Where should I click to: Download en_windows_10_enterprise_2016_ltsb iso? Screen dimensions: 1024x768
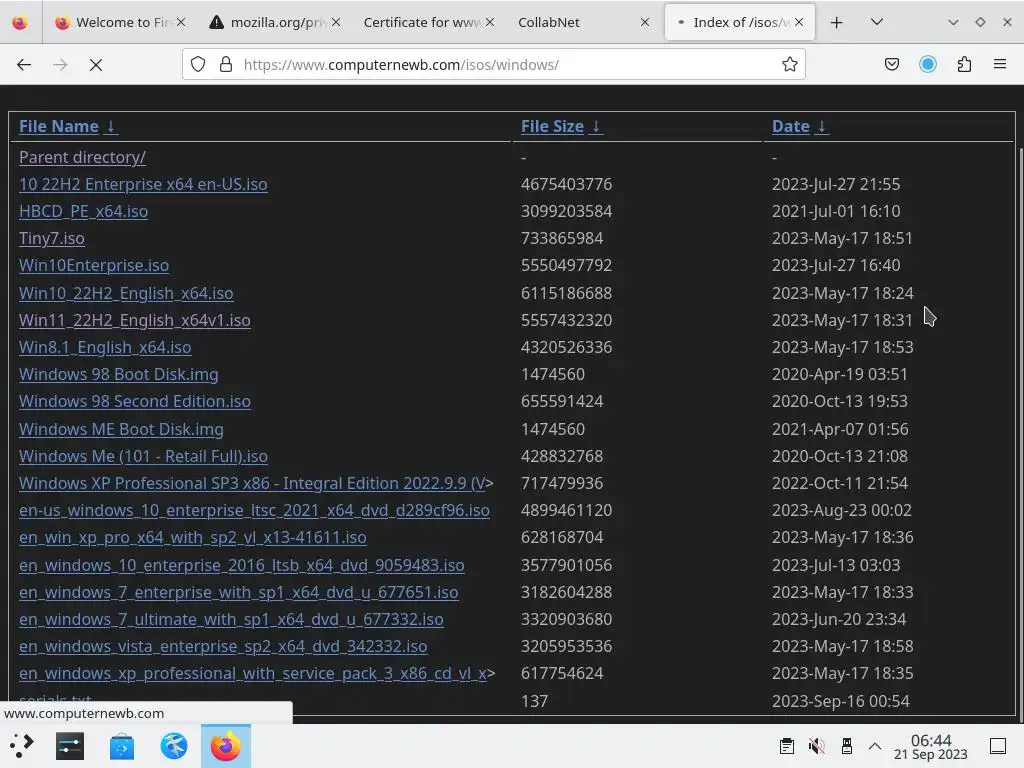tap(242, 565)
